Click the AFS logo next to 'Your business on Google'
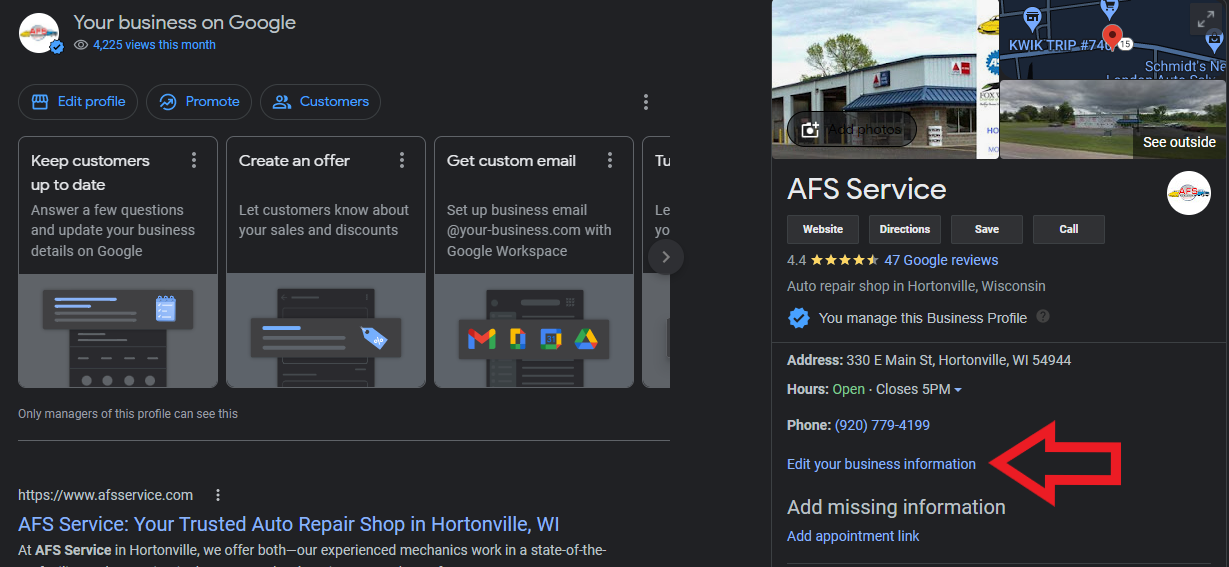 [x=40, y=33]
